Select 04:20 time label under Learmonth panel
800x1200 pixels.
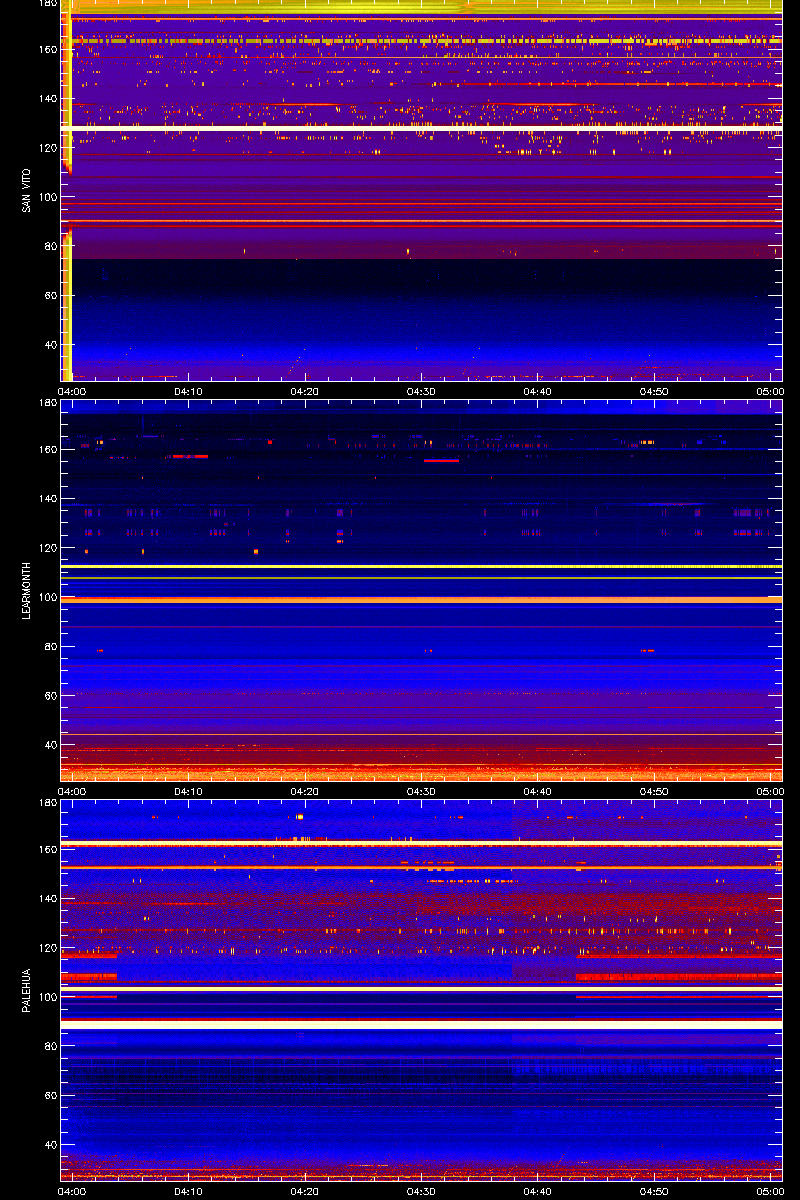pos(305,791)
